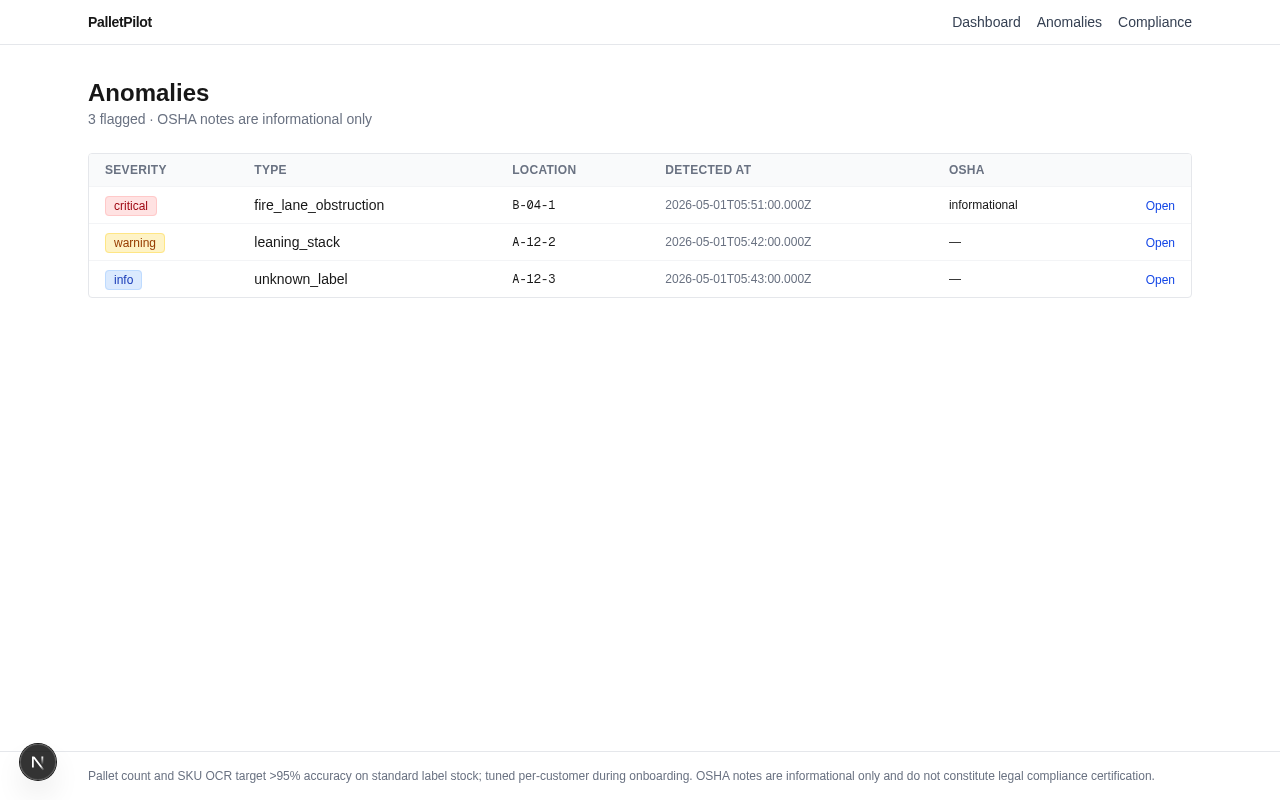The height and width of the screenshot is (800, 1280).
Task: Click the informational OSHA cell
Action: click(x=983, y=205)
